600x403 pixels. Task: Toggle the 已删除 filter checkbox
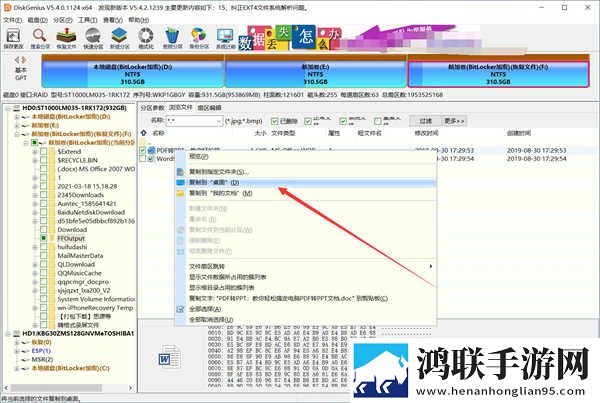click(x=274, y=121)
